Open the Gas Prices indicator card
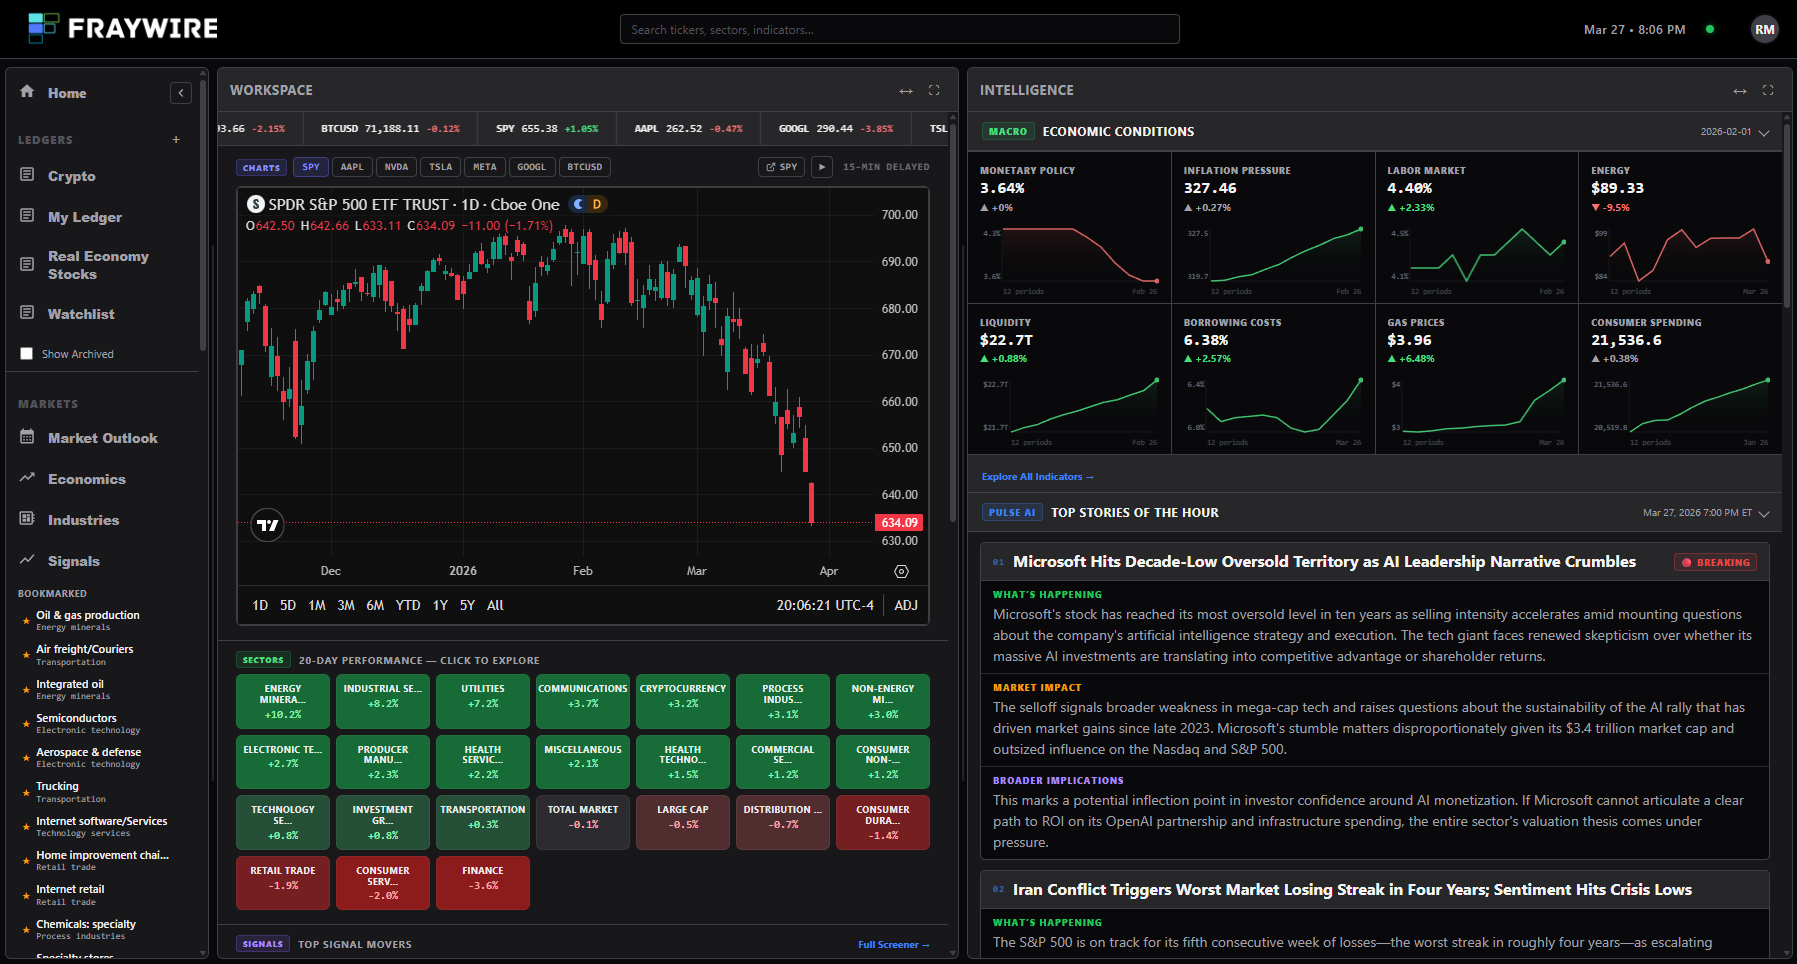This screenshot has width=1797, height=964. tap(1476, 379)
